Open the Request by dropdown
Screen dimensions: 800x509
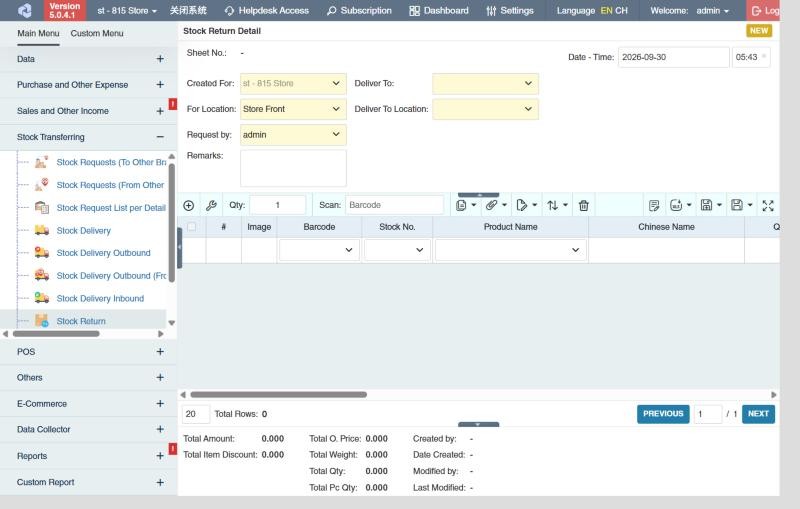293,135
